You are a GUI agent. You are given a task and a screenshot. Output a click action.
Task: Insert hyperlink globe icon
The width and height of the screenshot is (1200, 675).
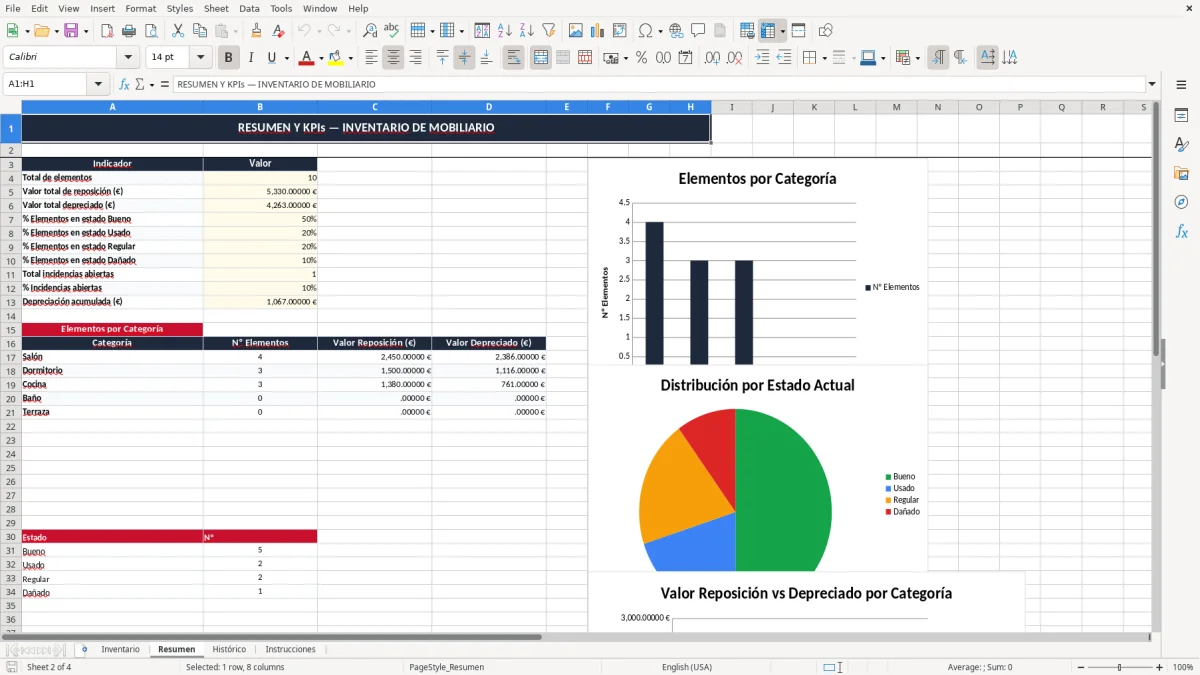[676, 31]
